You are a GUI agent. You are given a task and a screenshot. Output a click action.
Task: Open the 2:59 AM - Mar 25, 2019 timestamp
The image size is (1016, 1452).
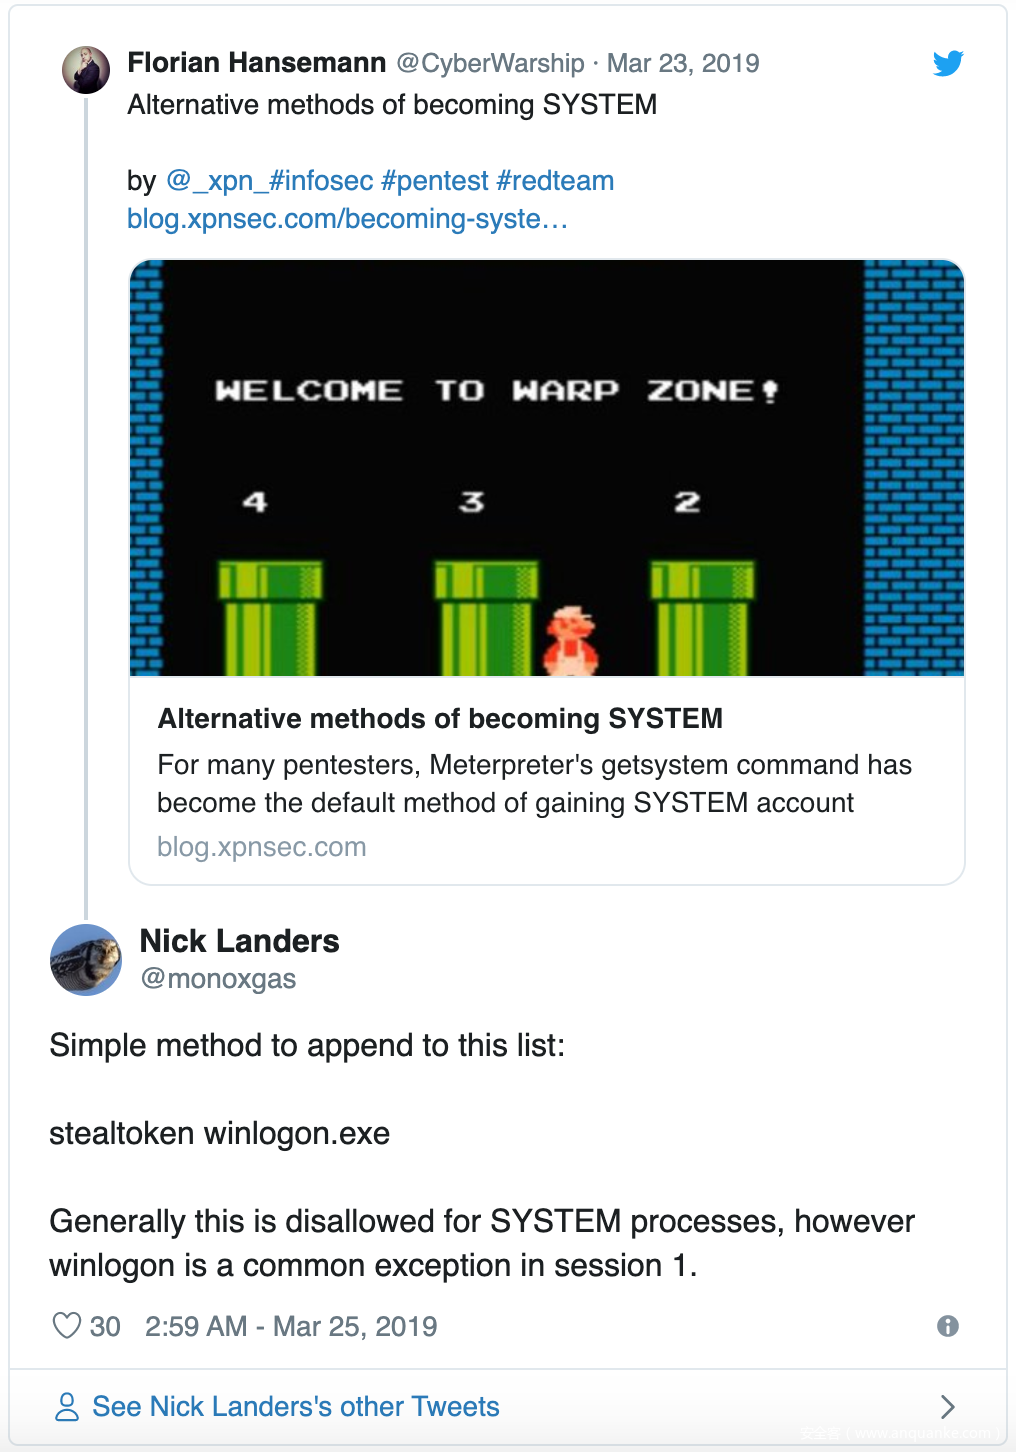[x=291, y=1327]
